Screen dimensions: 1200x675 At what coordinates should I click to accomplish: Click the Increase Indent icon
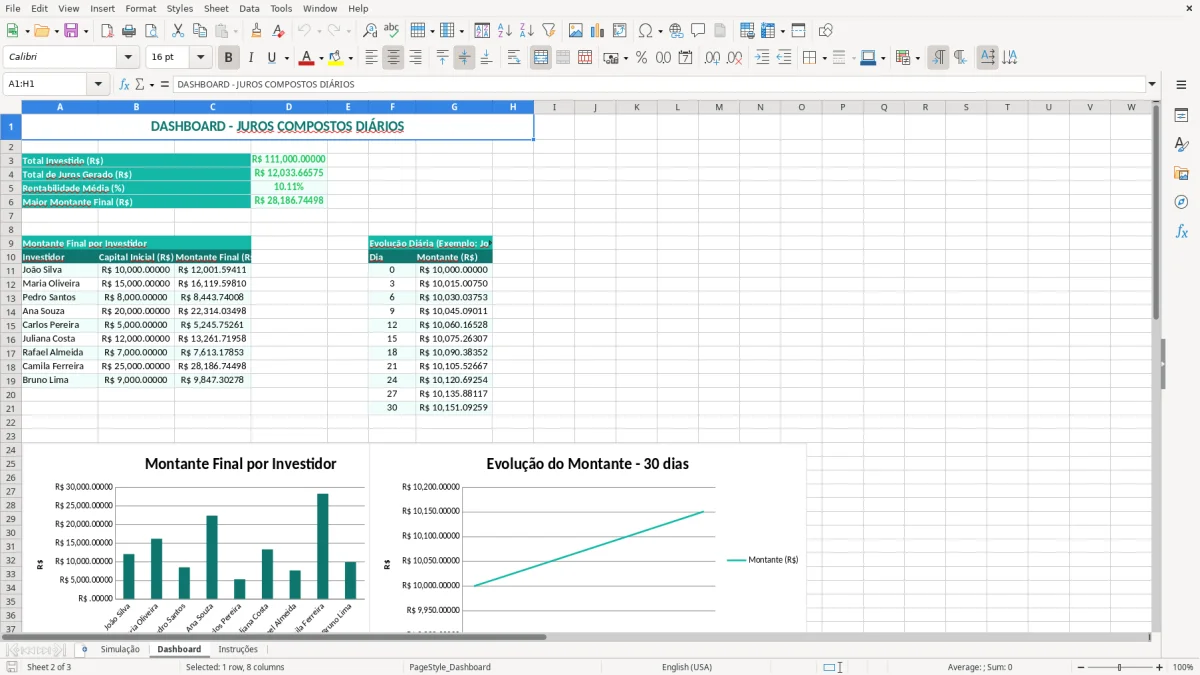point(762,58)
